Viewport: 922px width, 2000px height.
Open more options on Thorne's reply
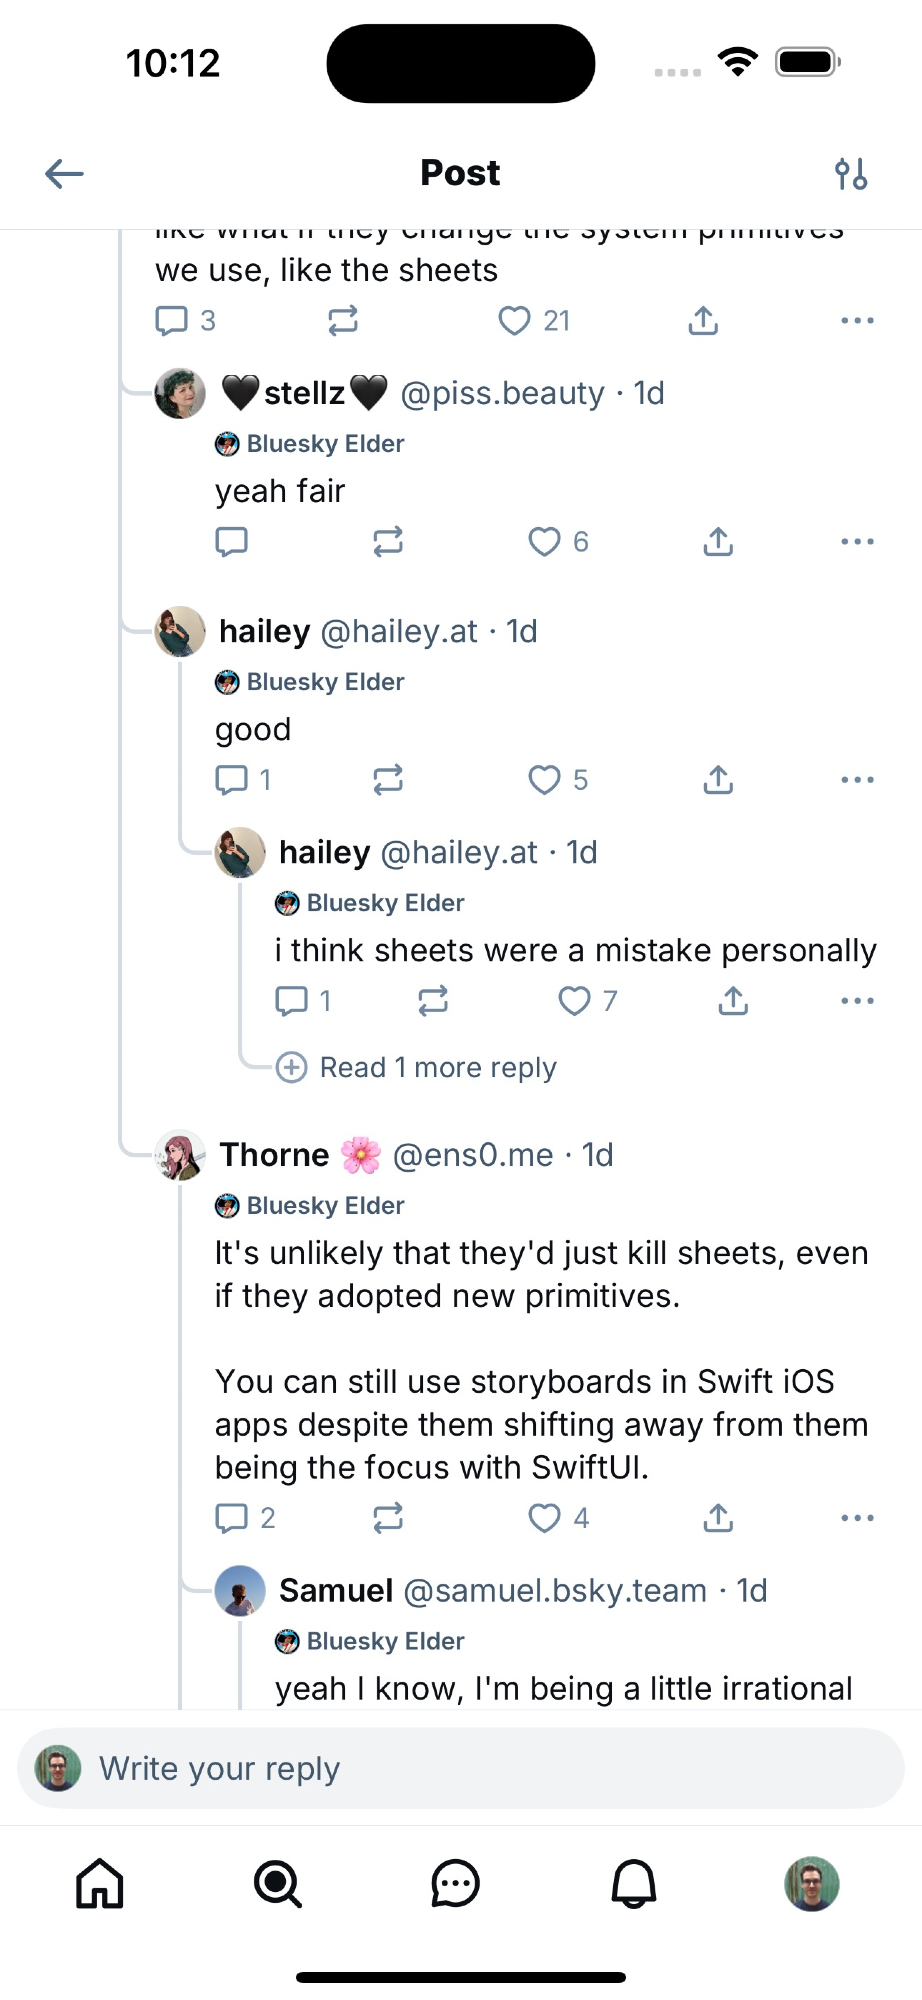(x=857, y=1518)
